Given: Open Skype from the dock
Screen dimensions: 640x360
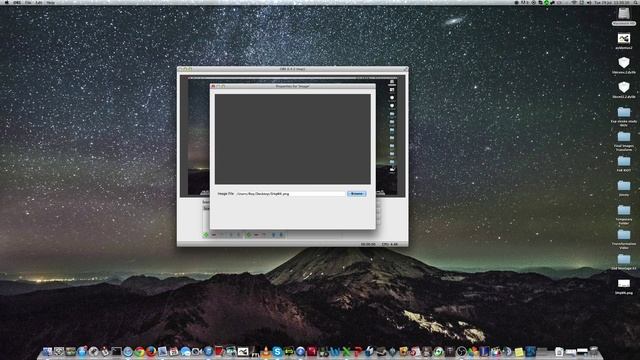Looking at the screenshot, I should coord(278,351).
